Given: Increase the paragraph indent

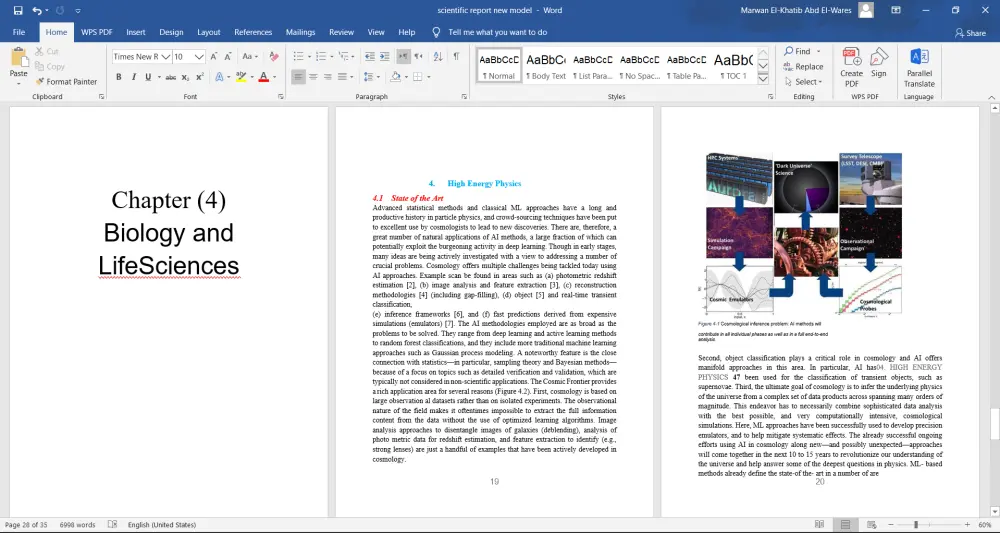Looking at the screenshot, I should [x=385, y=57].
